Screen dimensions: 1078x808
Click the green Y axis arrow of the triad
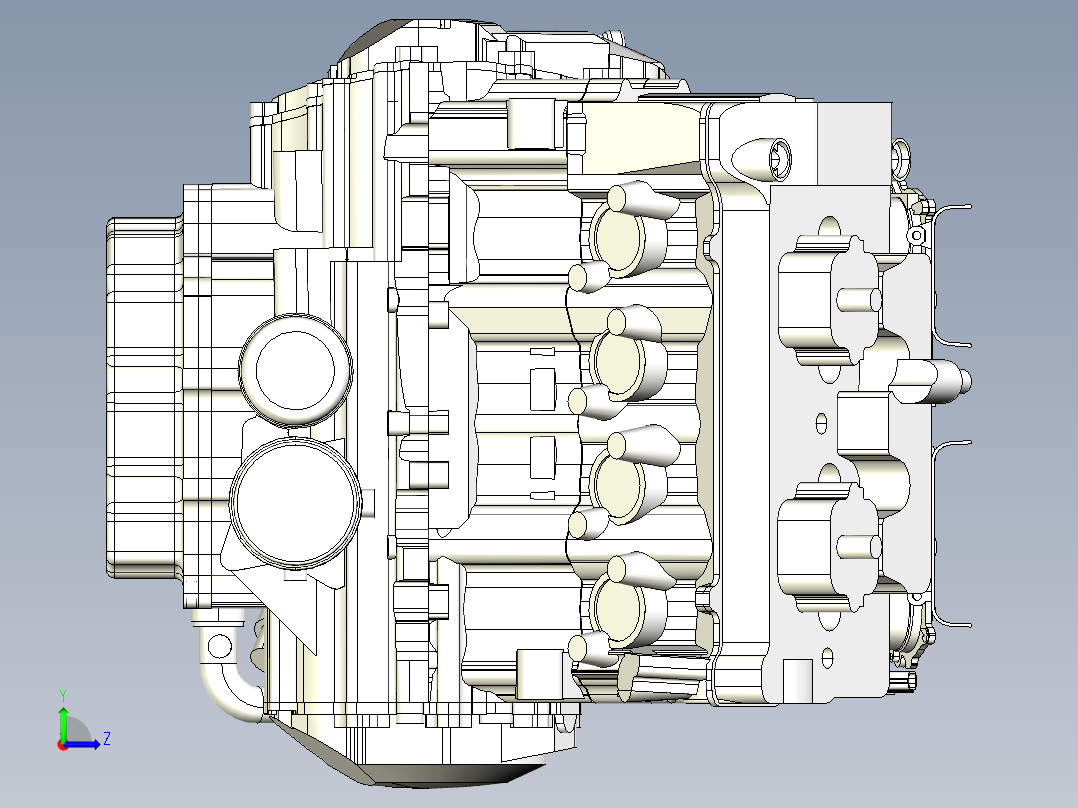(63, 724)
